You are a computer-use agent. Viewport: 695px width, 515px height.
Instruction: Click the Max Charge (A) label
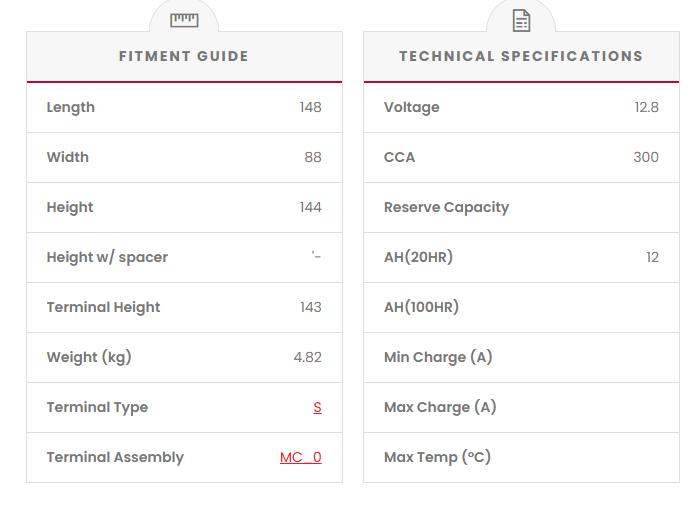440,407
